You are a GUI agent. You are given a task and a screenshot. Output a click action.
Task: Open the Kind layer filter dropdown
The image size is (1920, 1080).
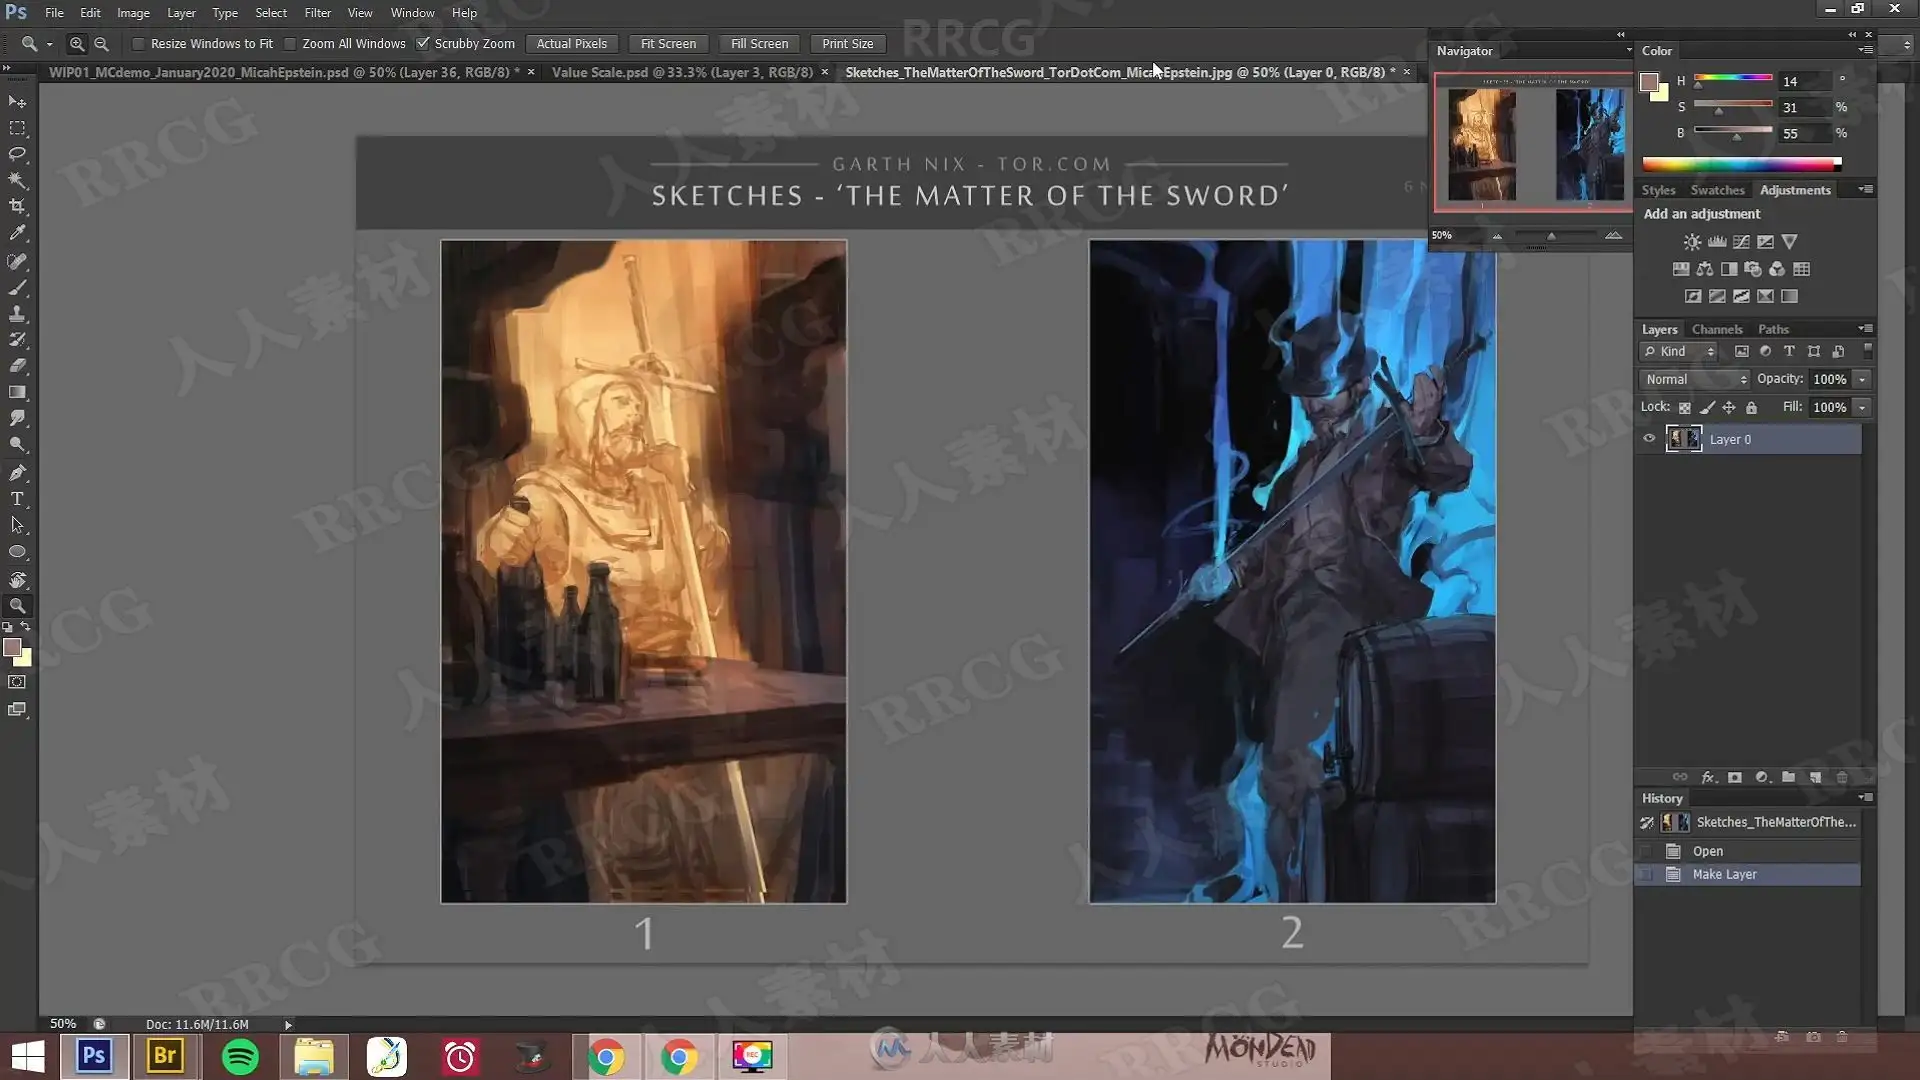[1679, 352]
